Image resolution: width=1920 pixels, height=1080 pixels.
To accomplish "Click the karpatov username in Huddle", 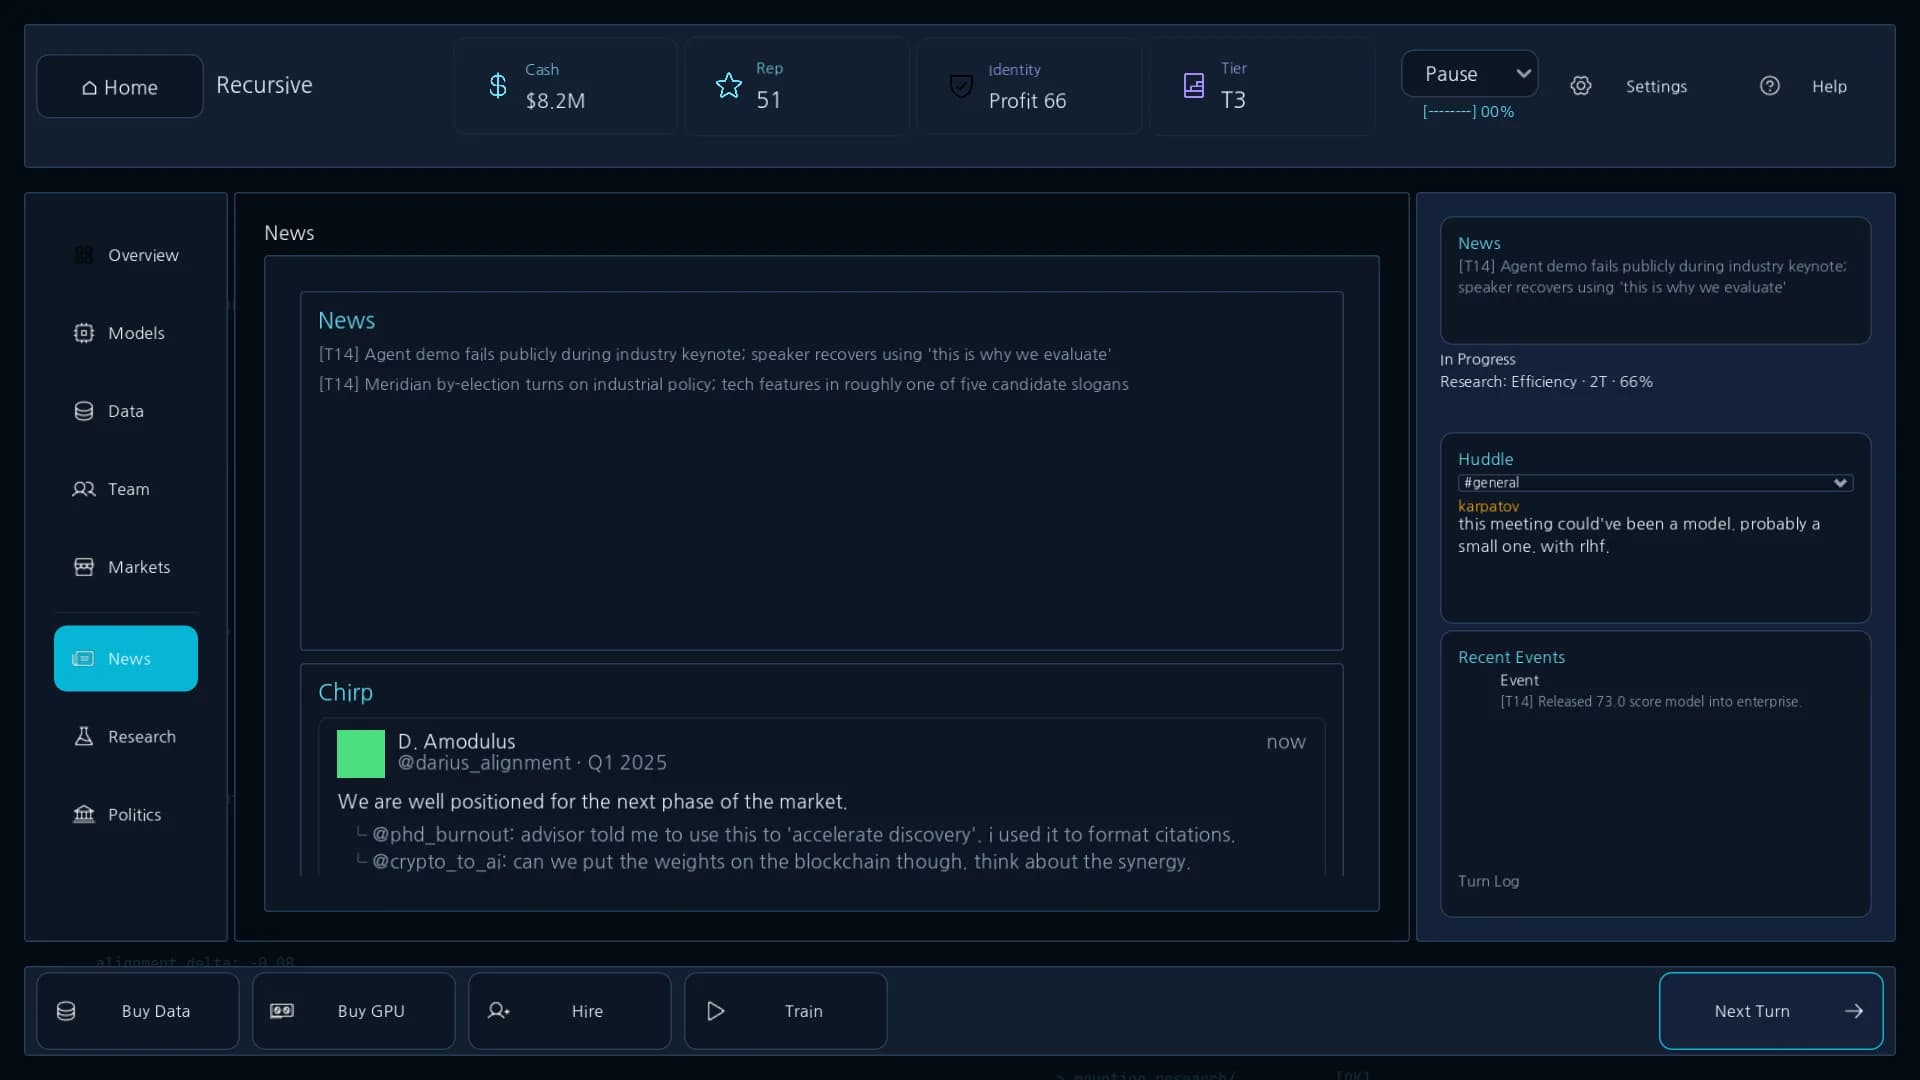I will pos(1488,506).
